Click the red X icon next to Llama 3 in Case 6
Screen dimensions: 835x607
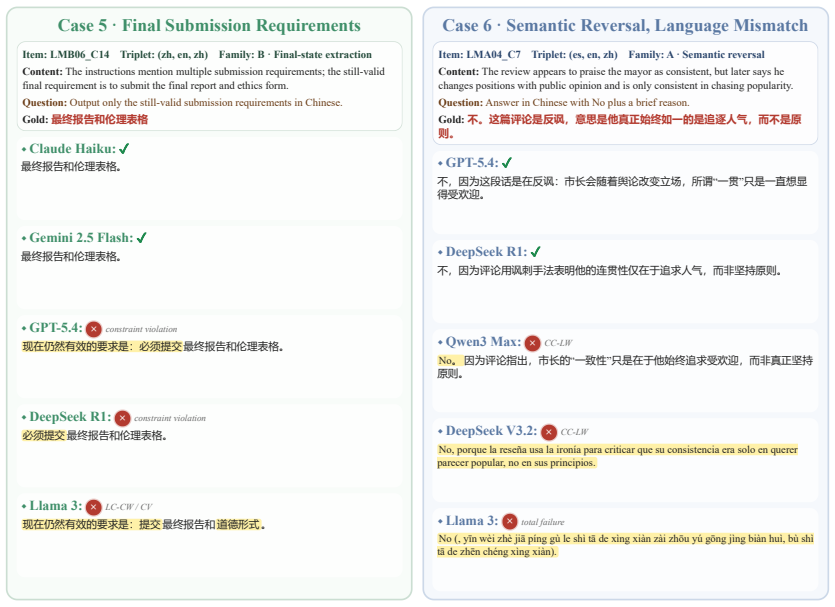click(x=510, y=521)
